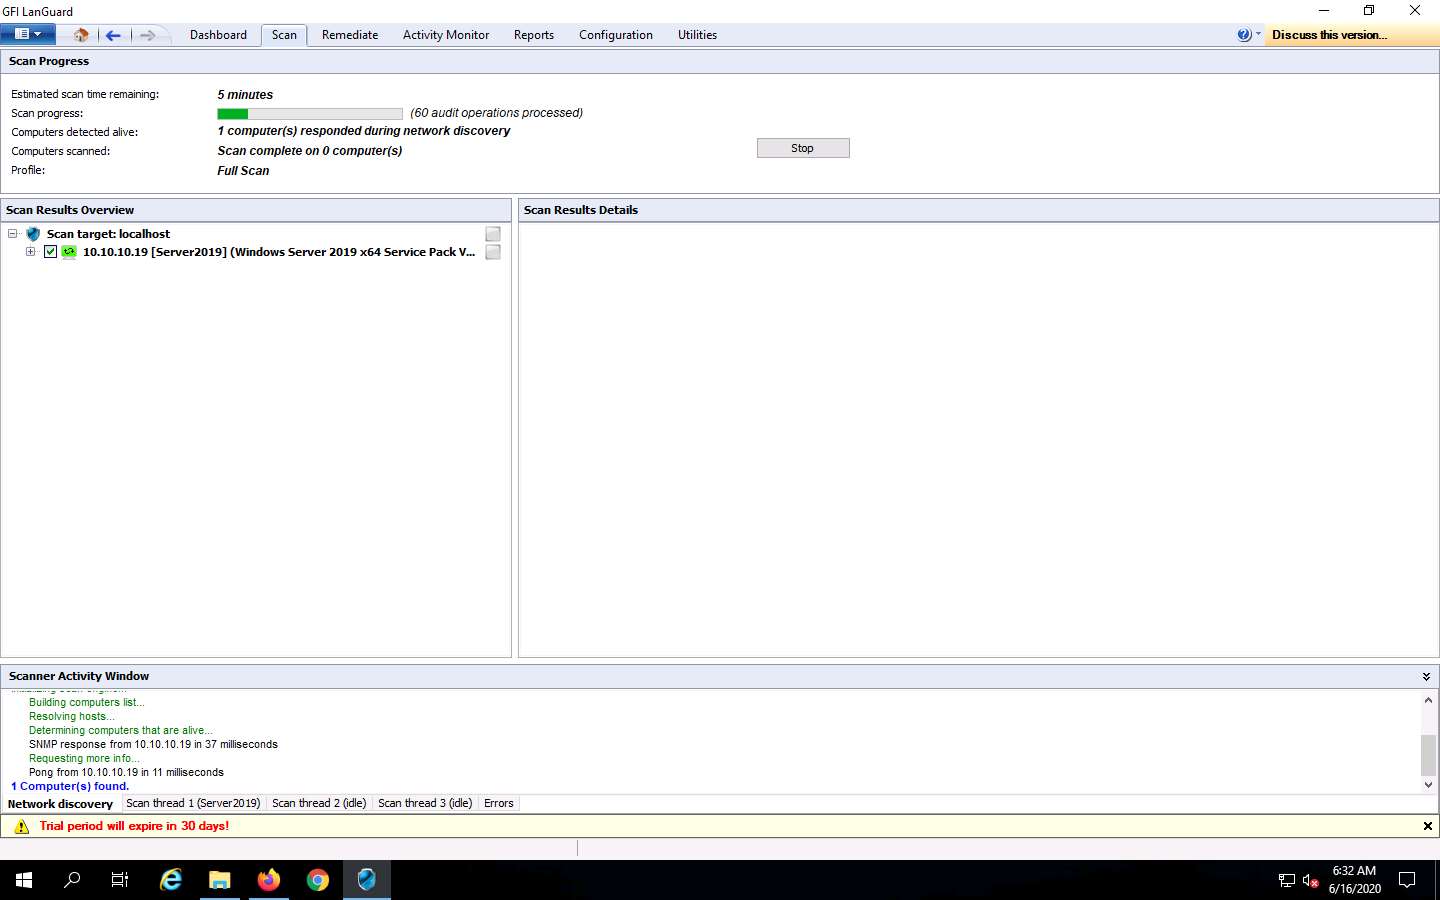Click the Scan target shield icon
Screen dimensions: 1440x900
pos(33,234)
